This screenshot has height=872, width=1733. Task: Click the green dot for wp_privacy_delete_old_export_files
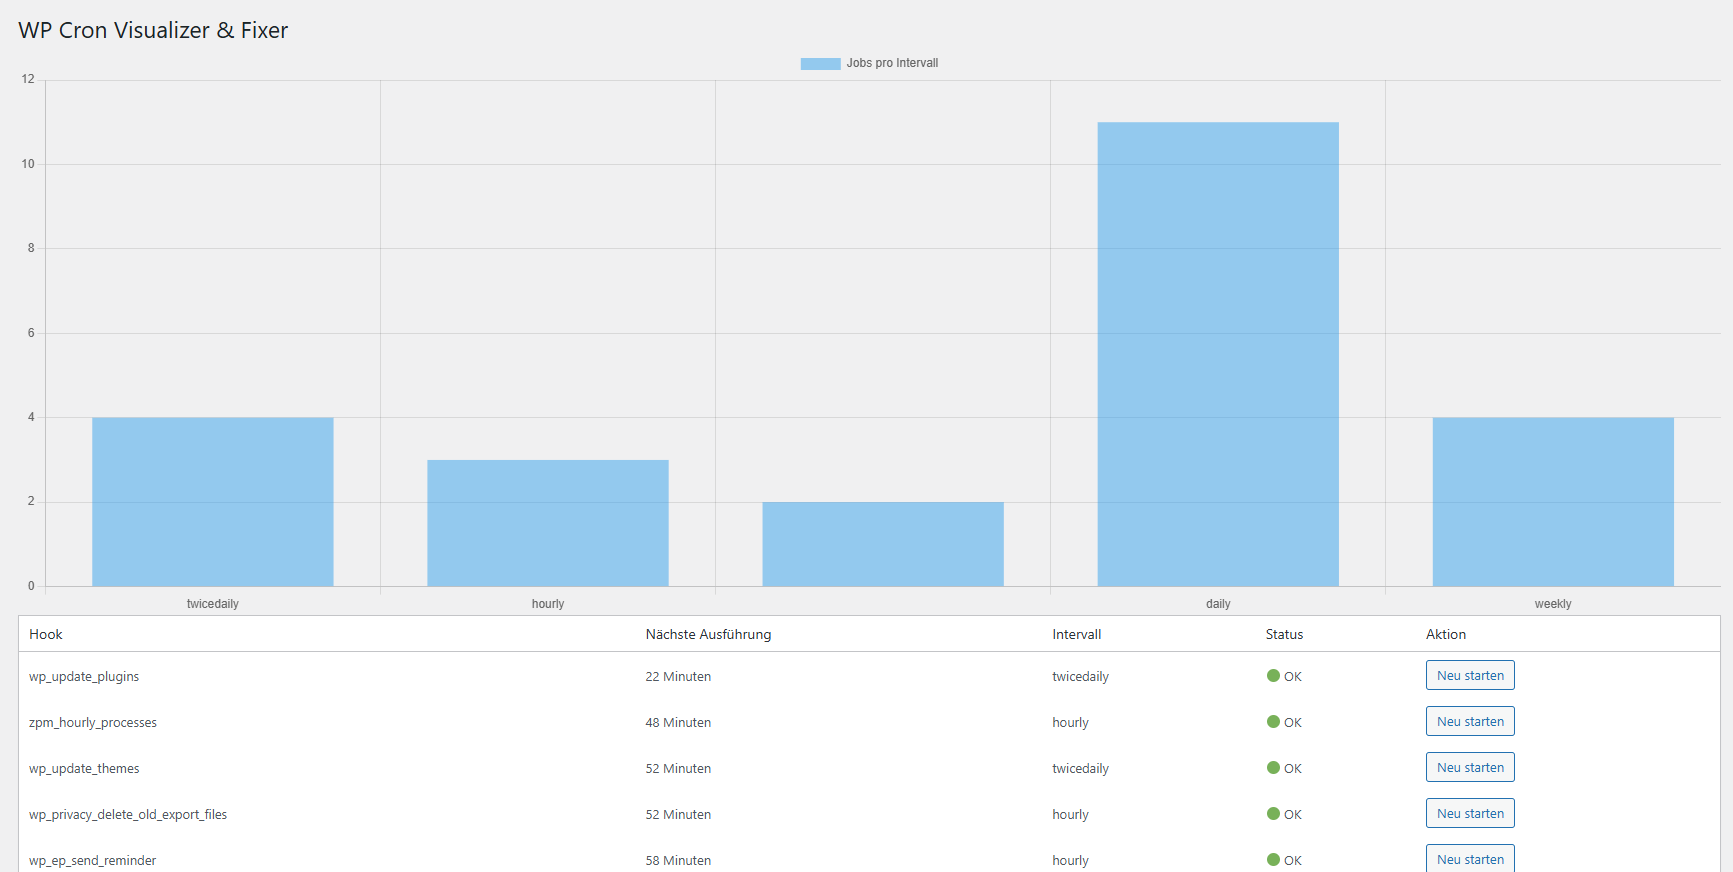pos(1273,814)
